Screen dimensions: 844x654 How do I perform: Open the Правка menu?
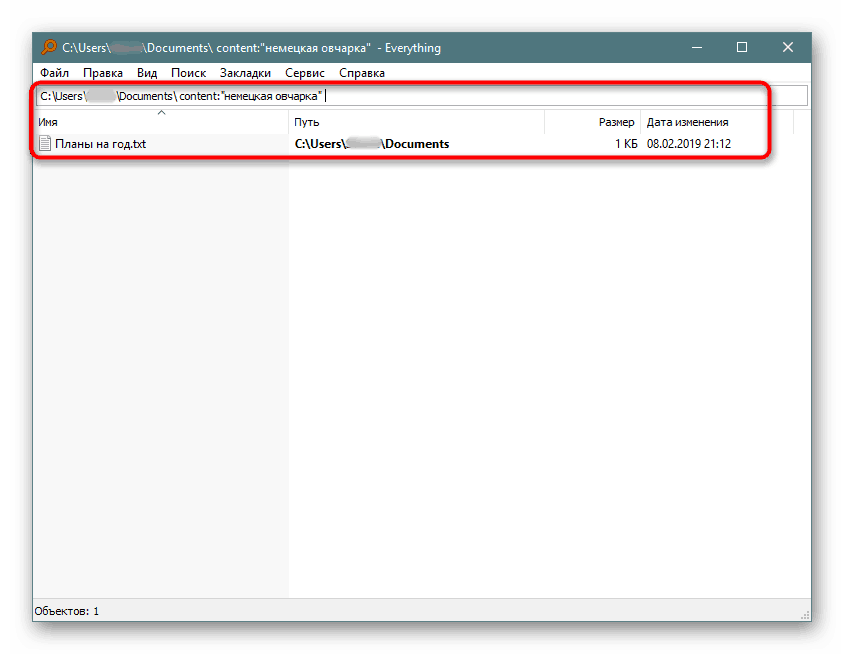103,73
